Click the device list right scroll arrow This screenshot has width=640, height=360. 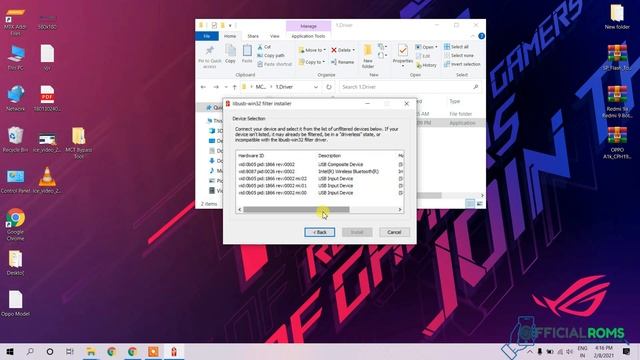[400, 210]
